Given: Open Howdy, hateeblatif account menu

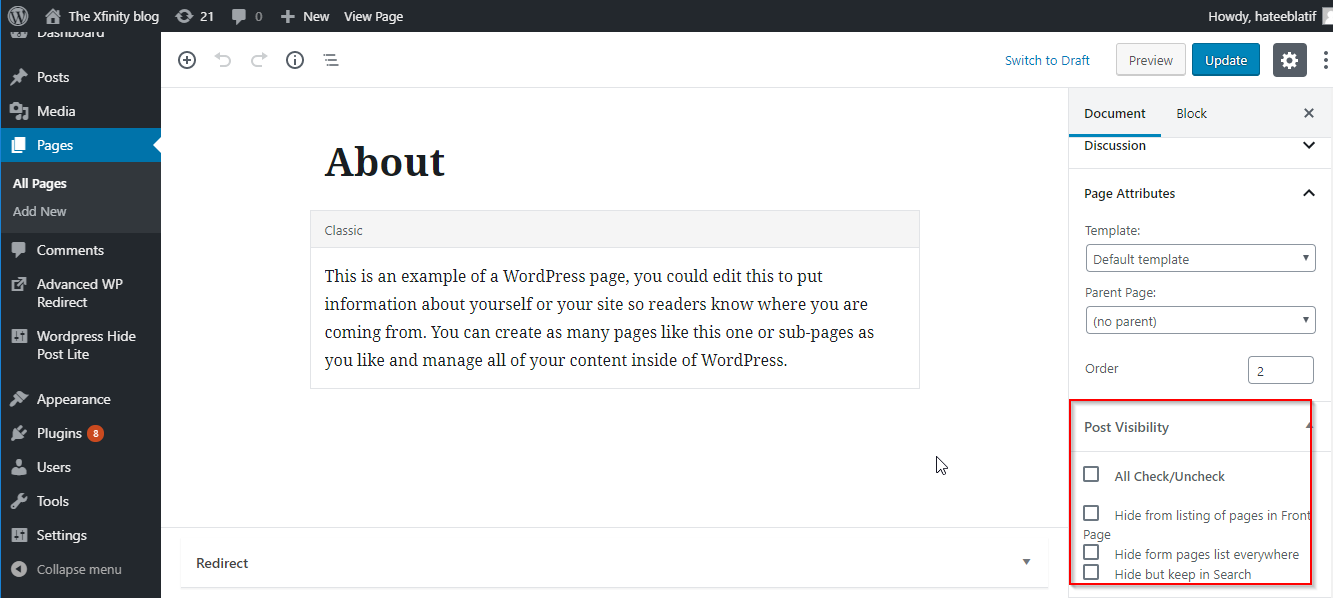Looking at the screenshot, I should coord(1270,16).
